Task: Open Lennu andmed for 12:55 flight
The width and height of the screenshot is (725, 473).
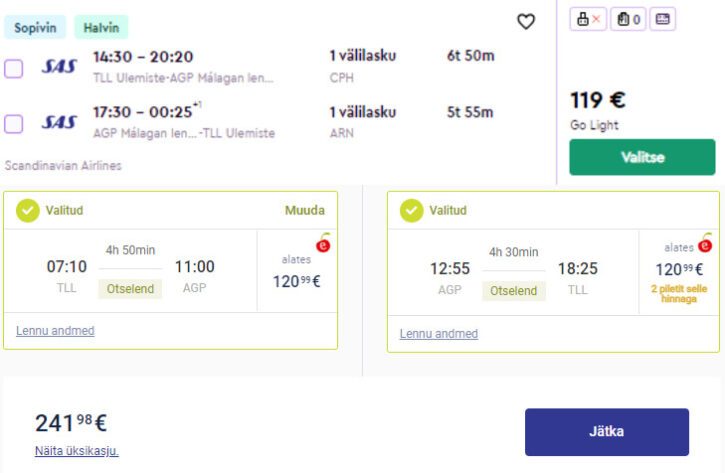Action: point(439,334)
